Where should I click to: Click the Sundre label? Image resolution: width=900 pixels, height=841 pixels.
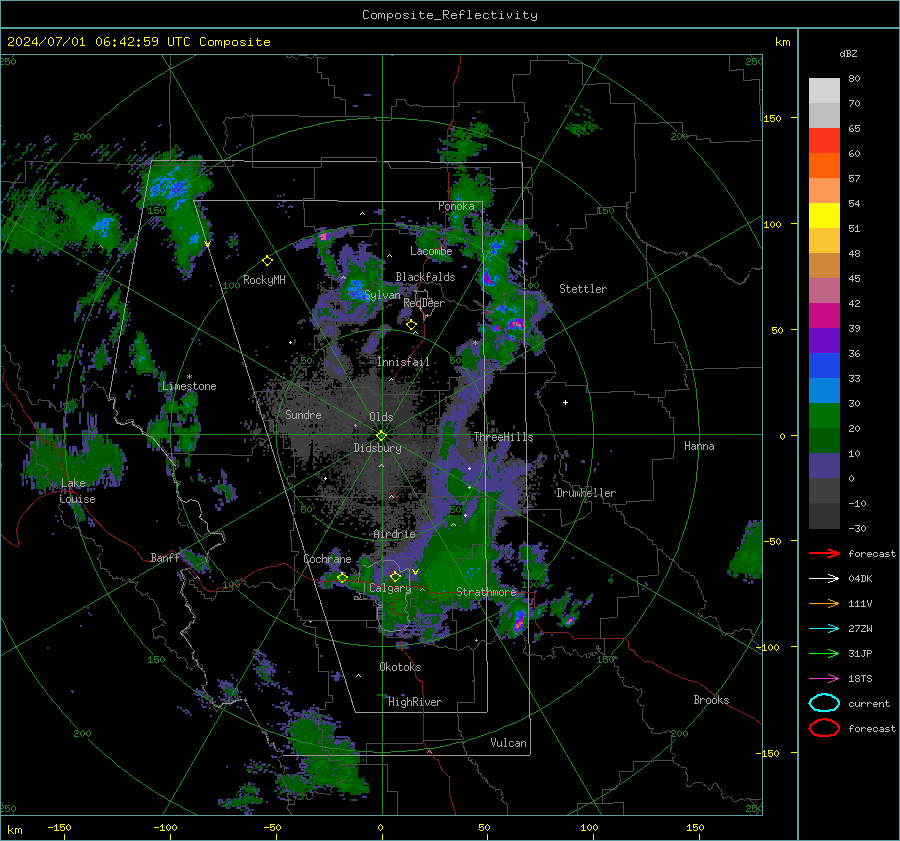[x=303, y=414]
